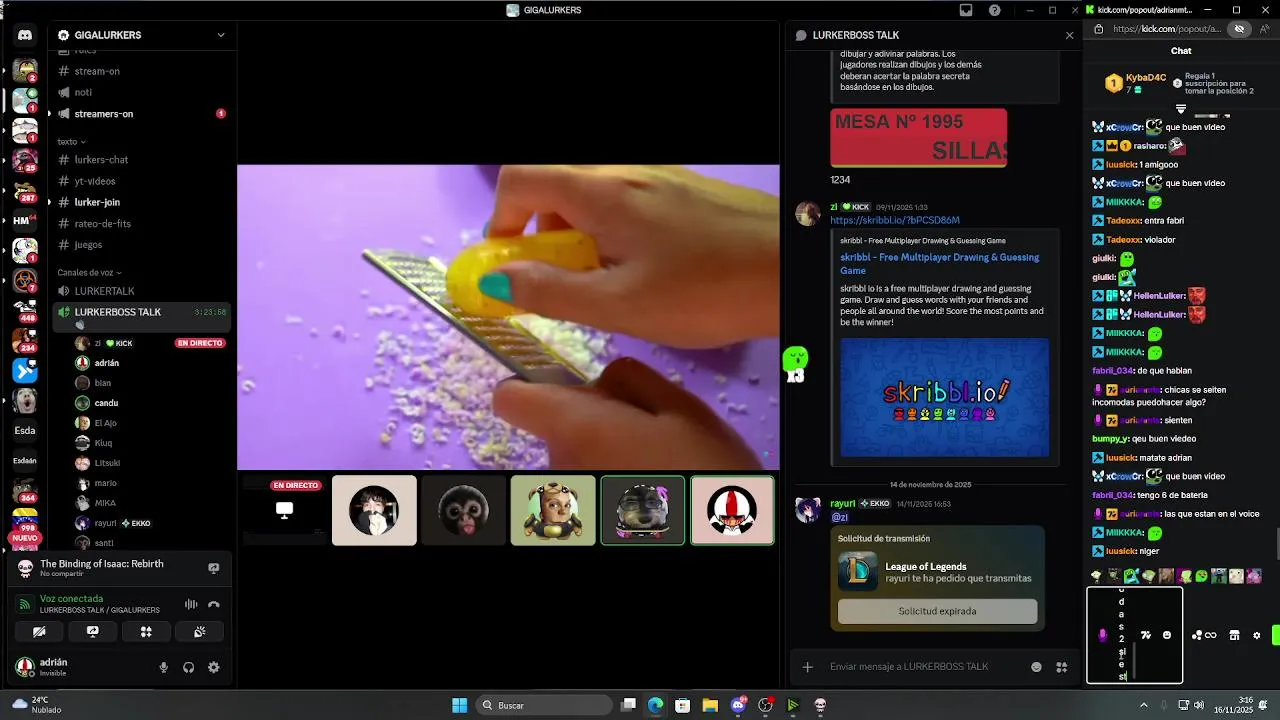Click the Kick chat message input box
Screen dimensions: 1280x720
(x=1135, y=635)
